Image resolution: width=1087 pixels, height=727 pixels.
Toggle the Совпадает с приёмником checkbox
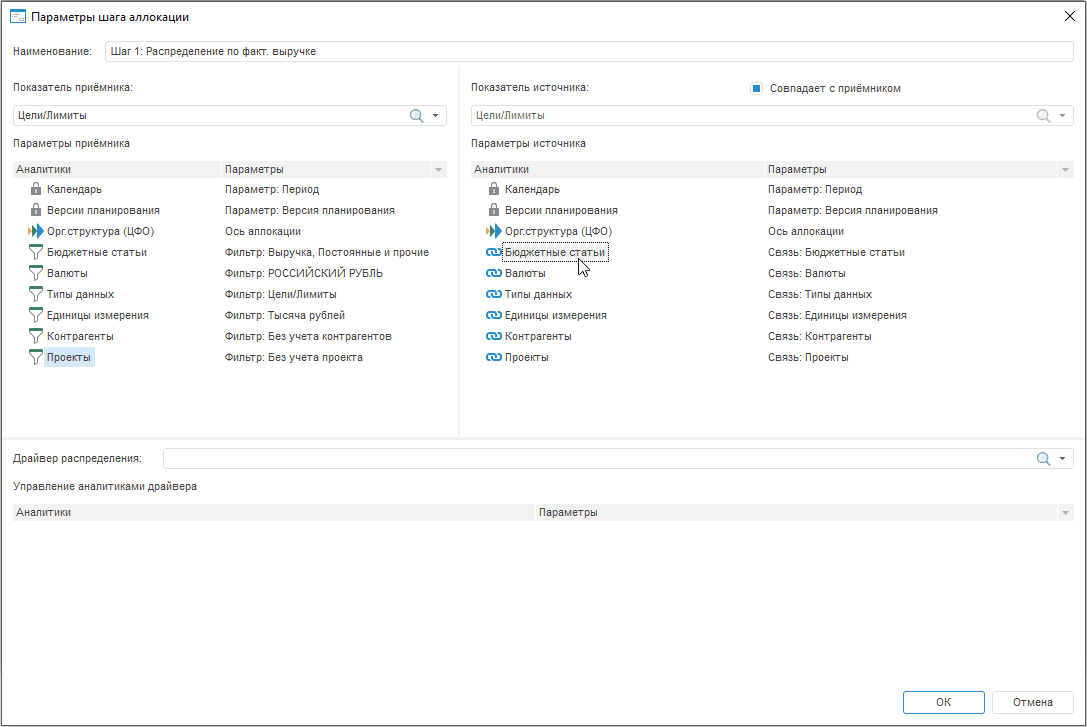[x=757, y=88]
